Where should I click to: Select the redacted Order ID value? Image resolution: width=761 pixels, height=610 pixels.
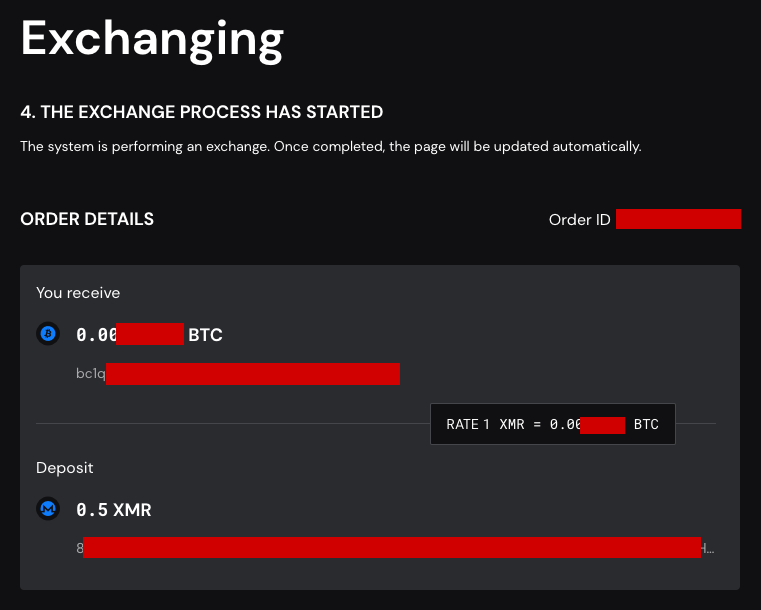point(678,219)
